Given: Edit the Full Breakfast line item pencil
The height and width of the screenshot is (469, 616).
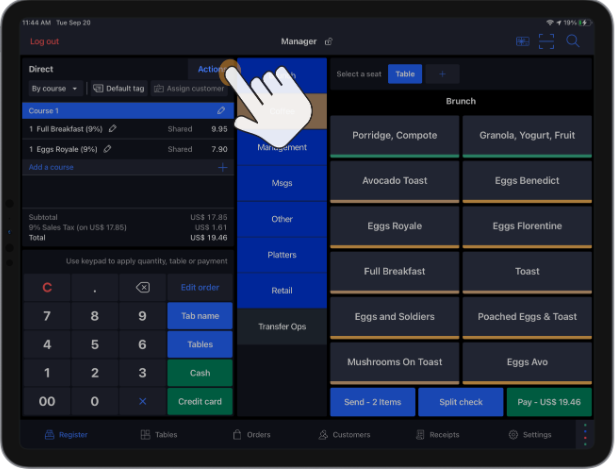Looking at the screenshot, I should [113, 129].
